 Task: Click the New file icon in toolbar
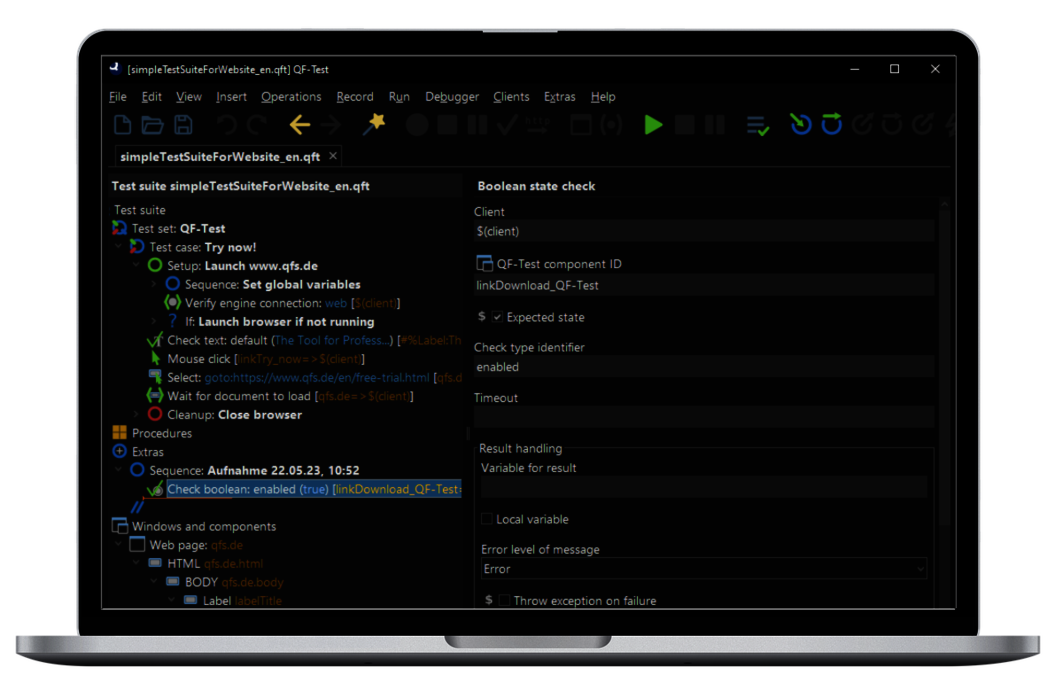tap(122, 125)
